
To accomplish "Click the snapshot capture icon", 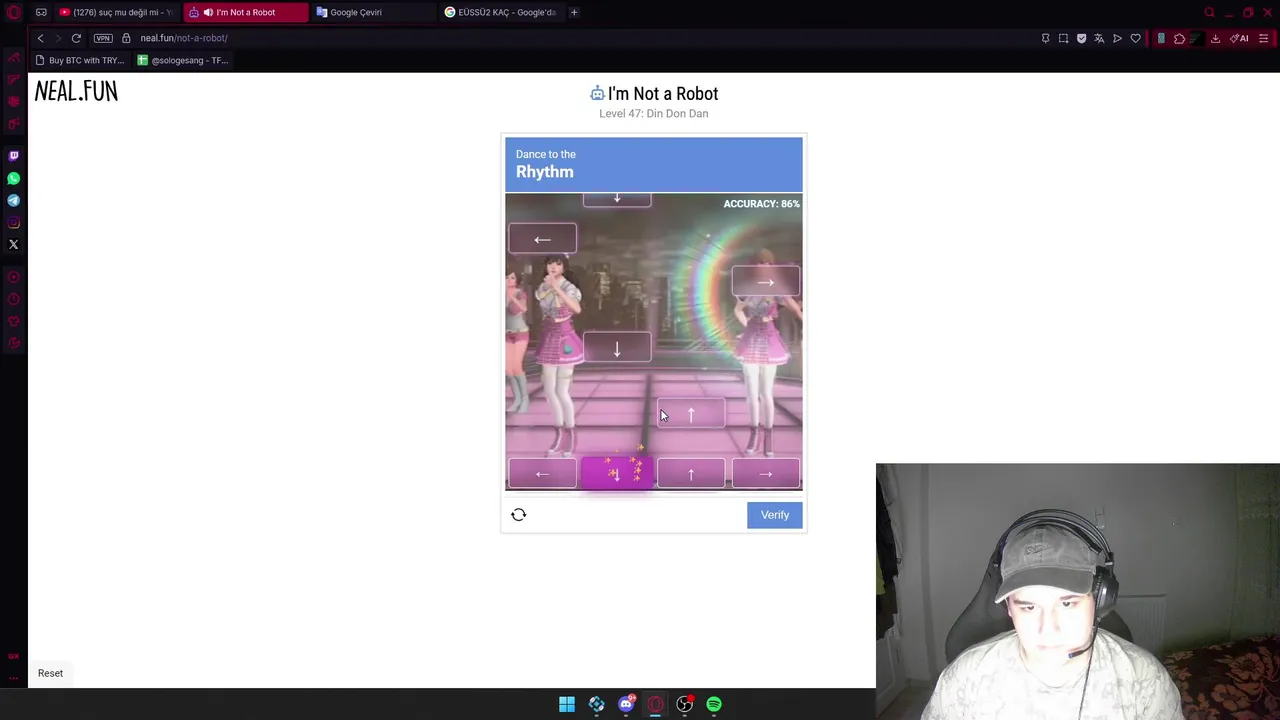I will tap(1063, 38).
